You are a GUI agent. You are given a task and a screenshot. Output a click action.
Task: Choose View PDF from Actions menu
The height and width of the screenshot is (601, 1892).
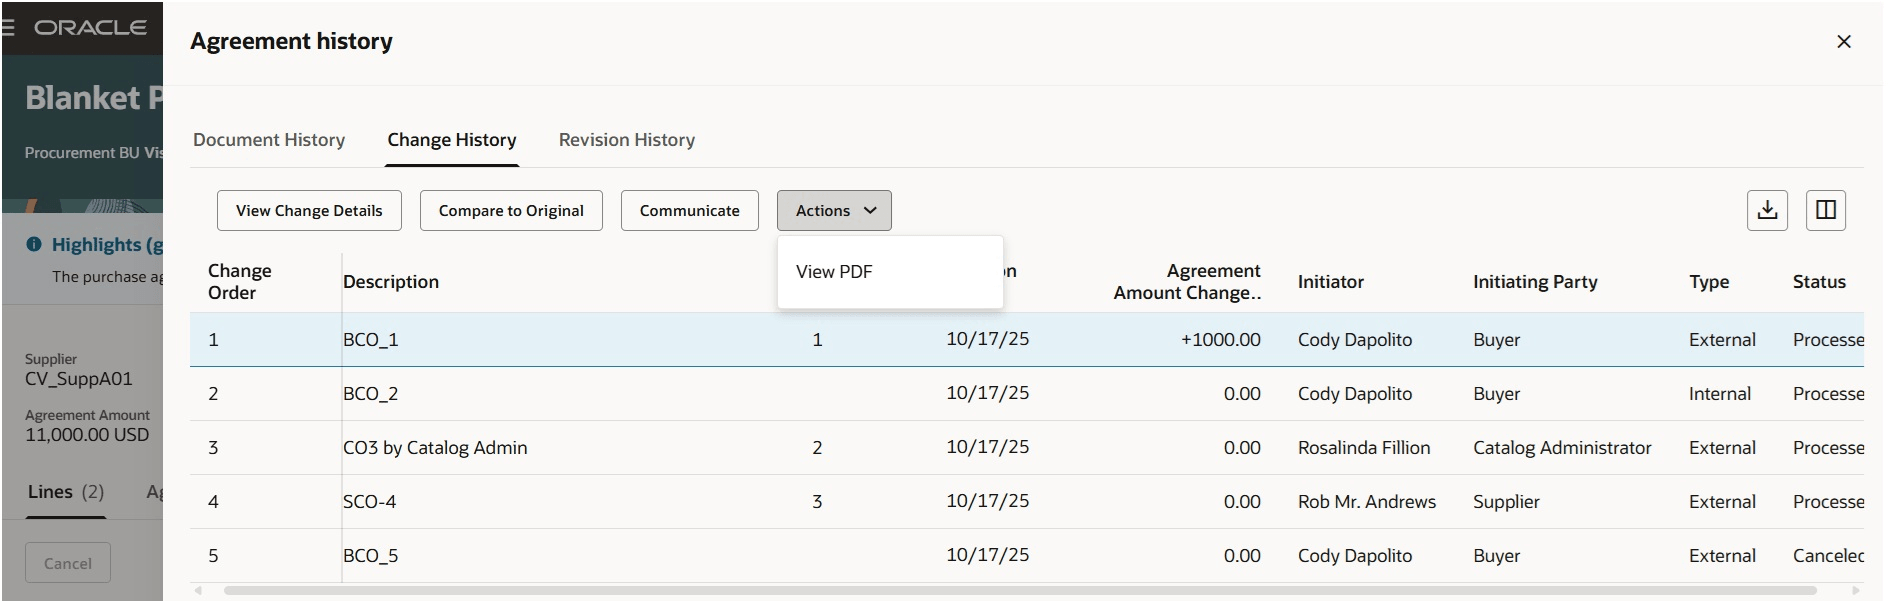click(x=834, y=272)
